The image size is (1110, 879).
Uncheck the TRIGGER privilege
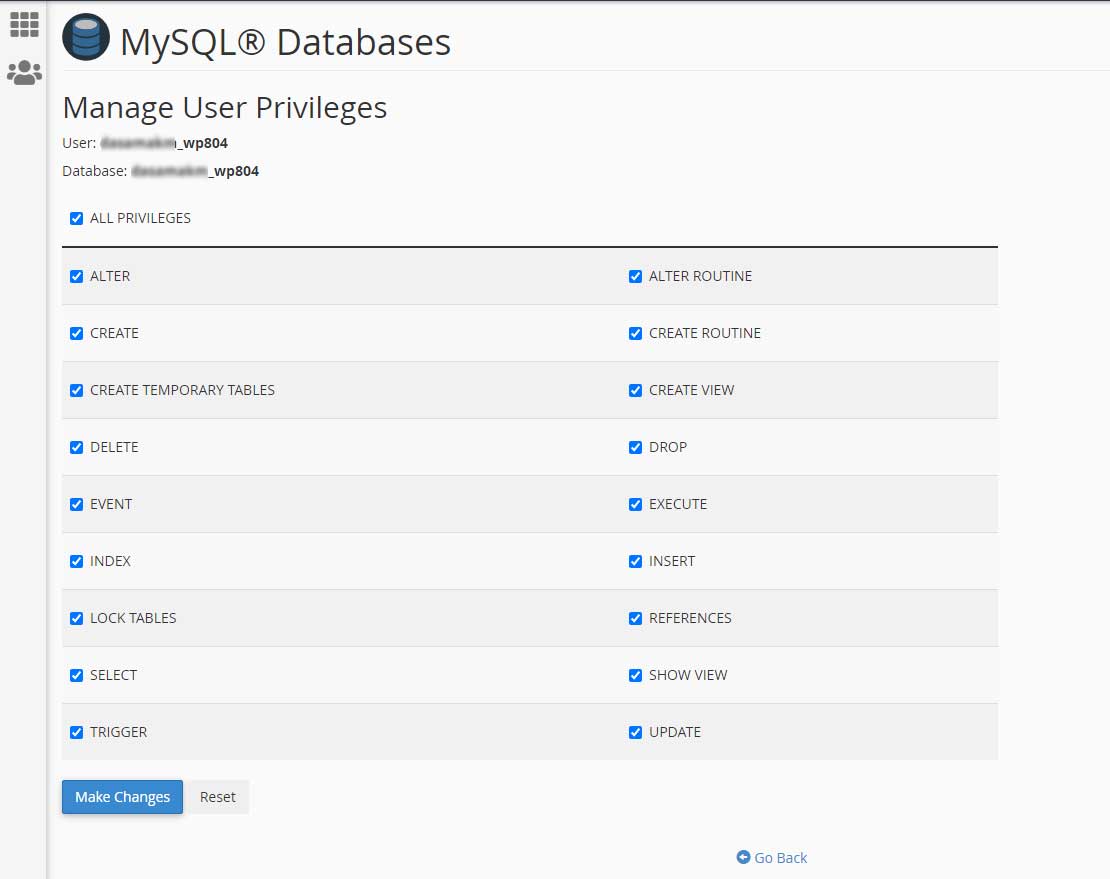pyautogui.click(x=77, y=732)
